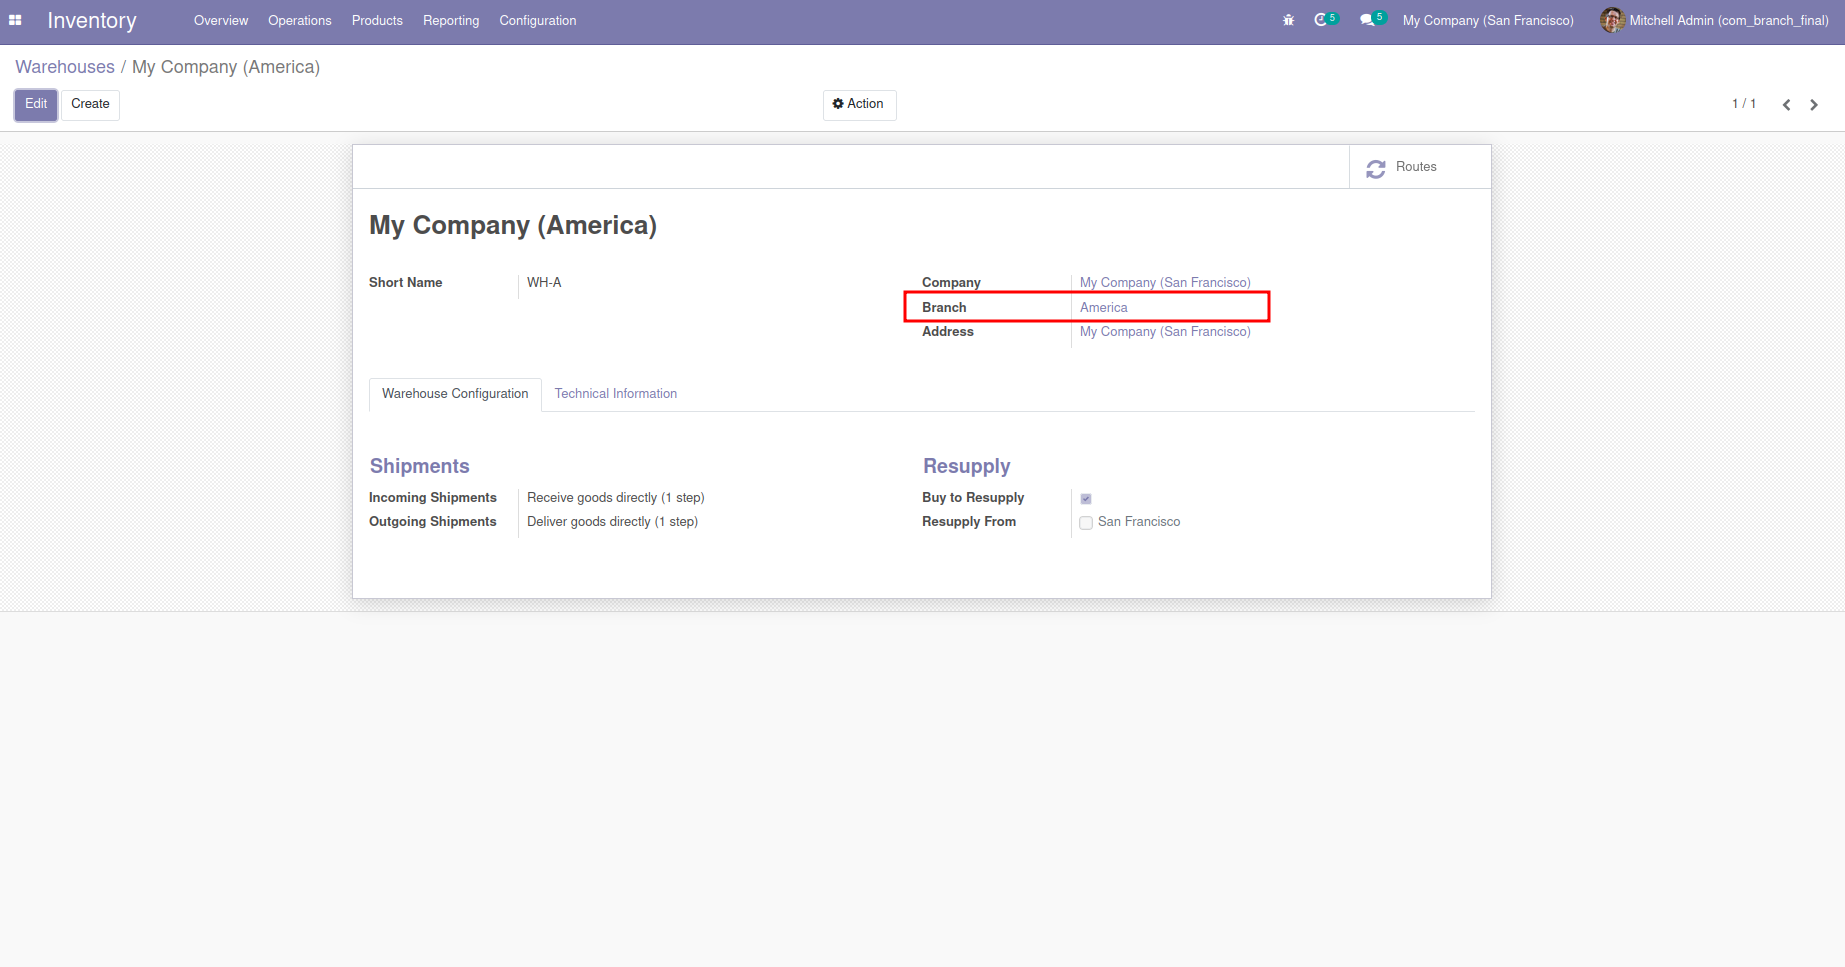Open the America branch link
The image size is (1845, 967).
click(x=1103, y=308)
